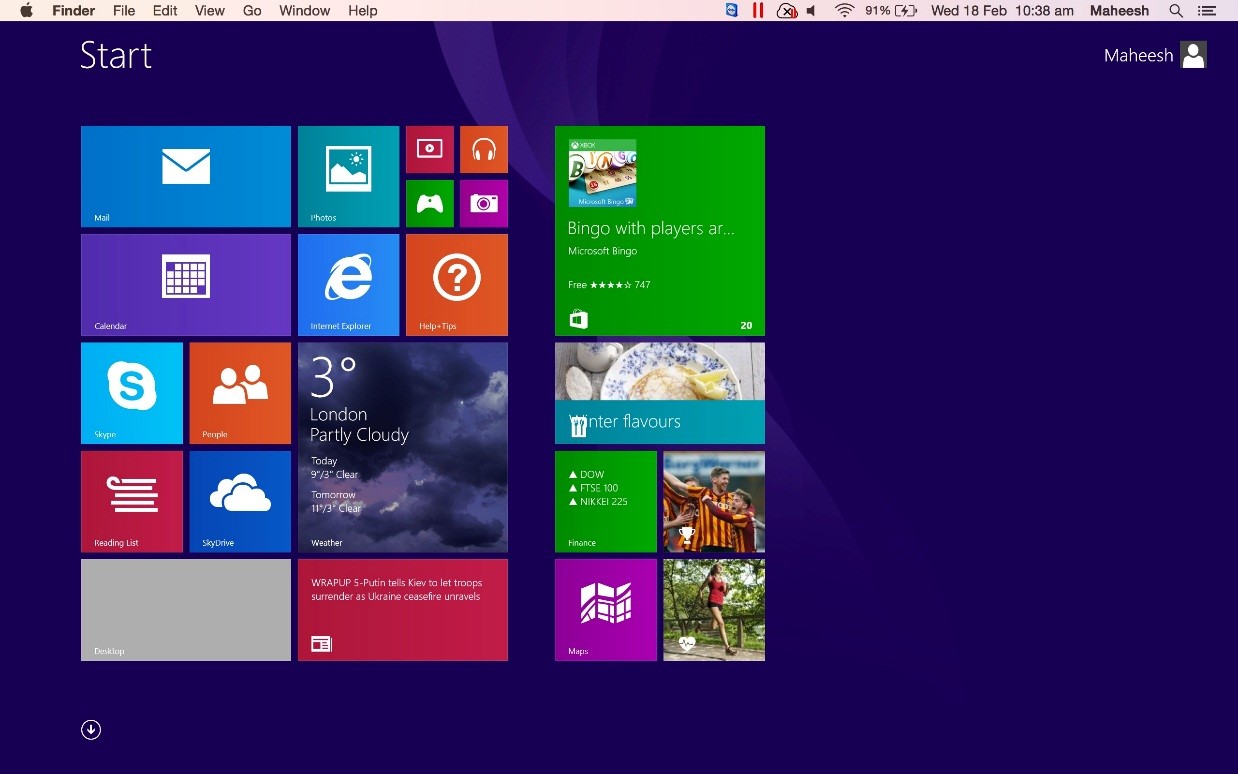Screen dimensions: 1238x774
Task: Open the Photos tile
Action: 348,177
